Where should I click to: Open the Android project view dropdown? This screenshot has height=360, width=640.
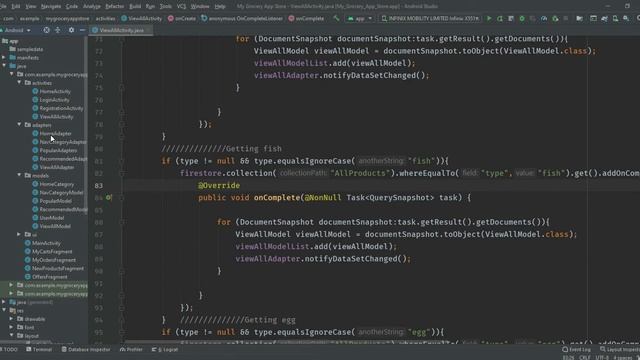(x=16, y=30)
